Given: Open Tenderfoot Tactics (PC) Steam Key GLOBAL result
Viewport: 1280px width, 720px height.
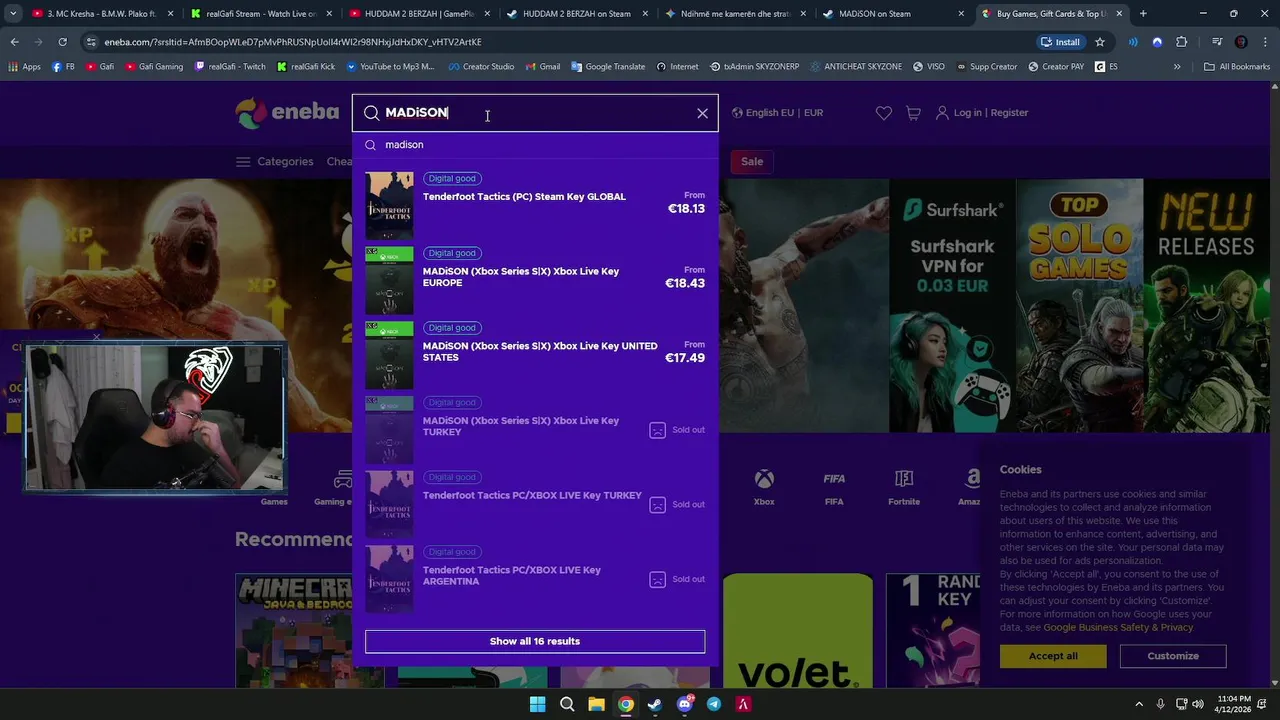Looking at the screenshot, I should tap(535, 205).
